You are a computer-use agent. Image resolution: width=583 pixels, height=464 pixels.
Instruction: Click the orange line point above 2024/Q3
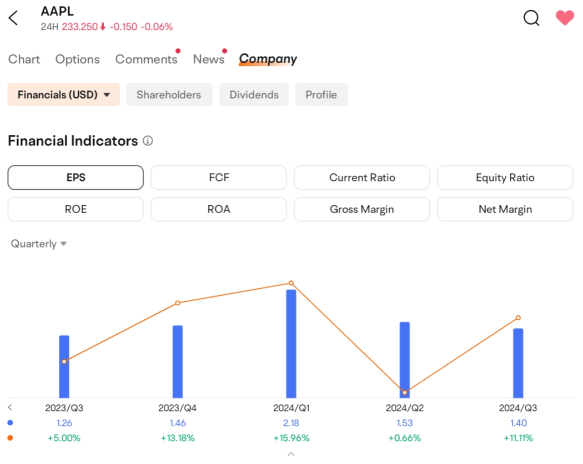click(518, 318)
